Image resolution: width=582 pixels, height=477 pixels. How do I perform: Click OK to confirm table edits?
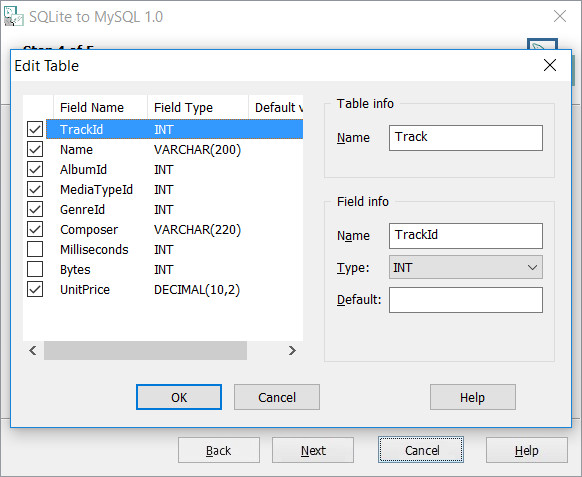[x=179, y=397]
